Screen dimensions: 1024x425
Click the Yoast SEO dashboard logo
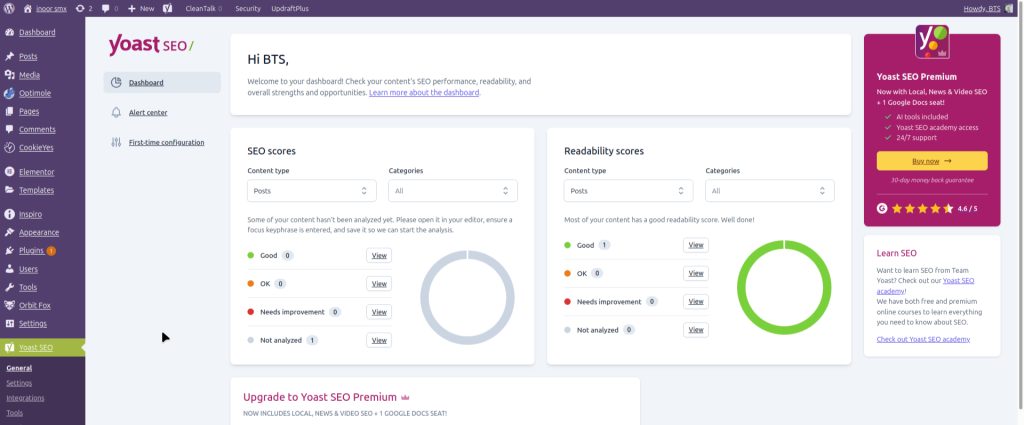[151, 45]
